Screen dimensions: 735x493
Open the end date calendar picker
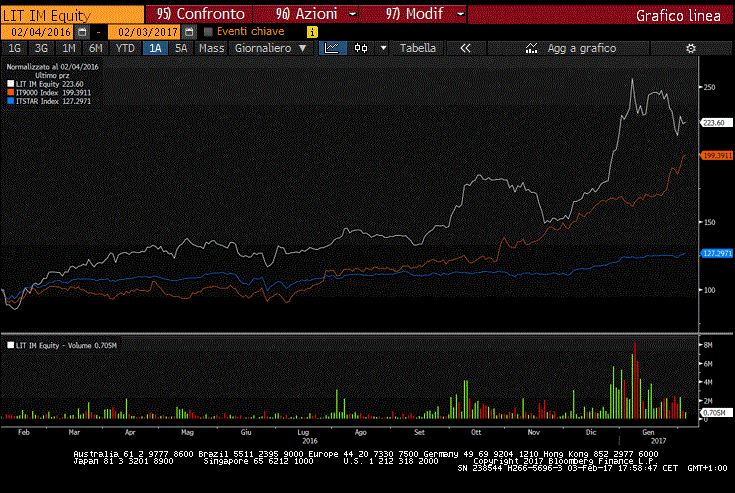coord(189,32)
